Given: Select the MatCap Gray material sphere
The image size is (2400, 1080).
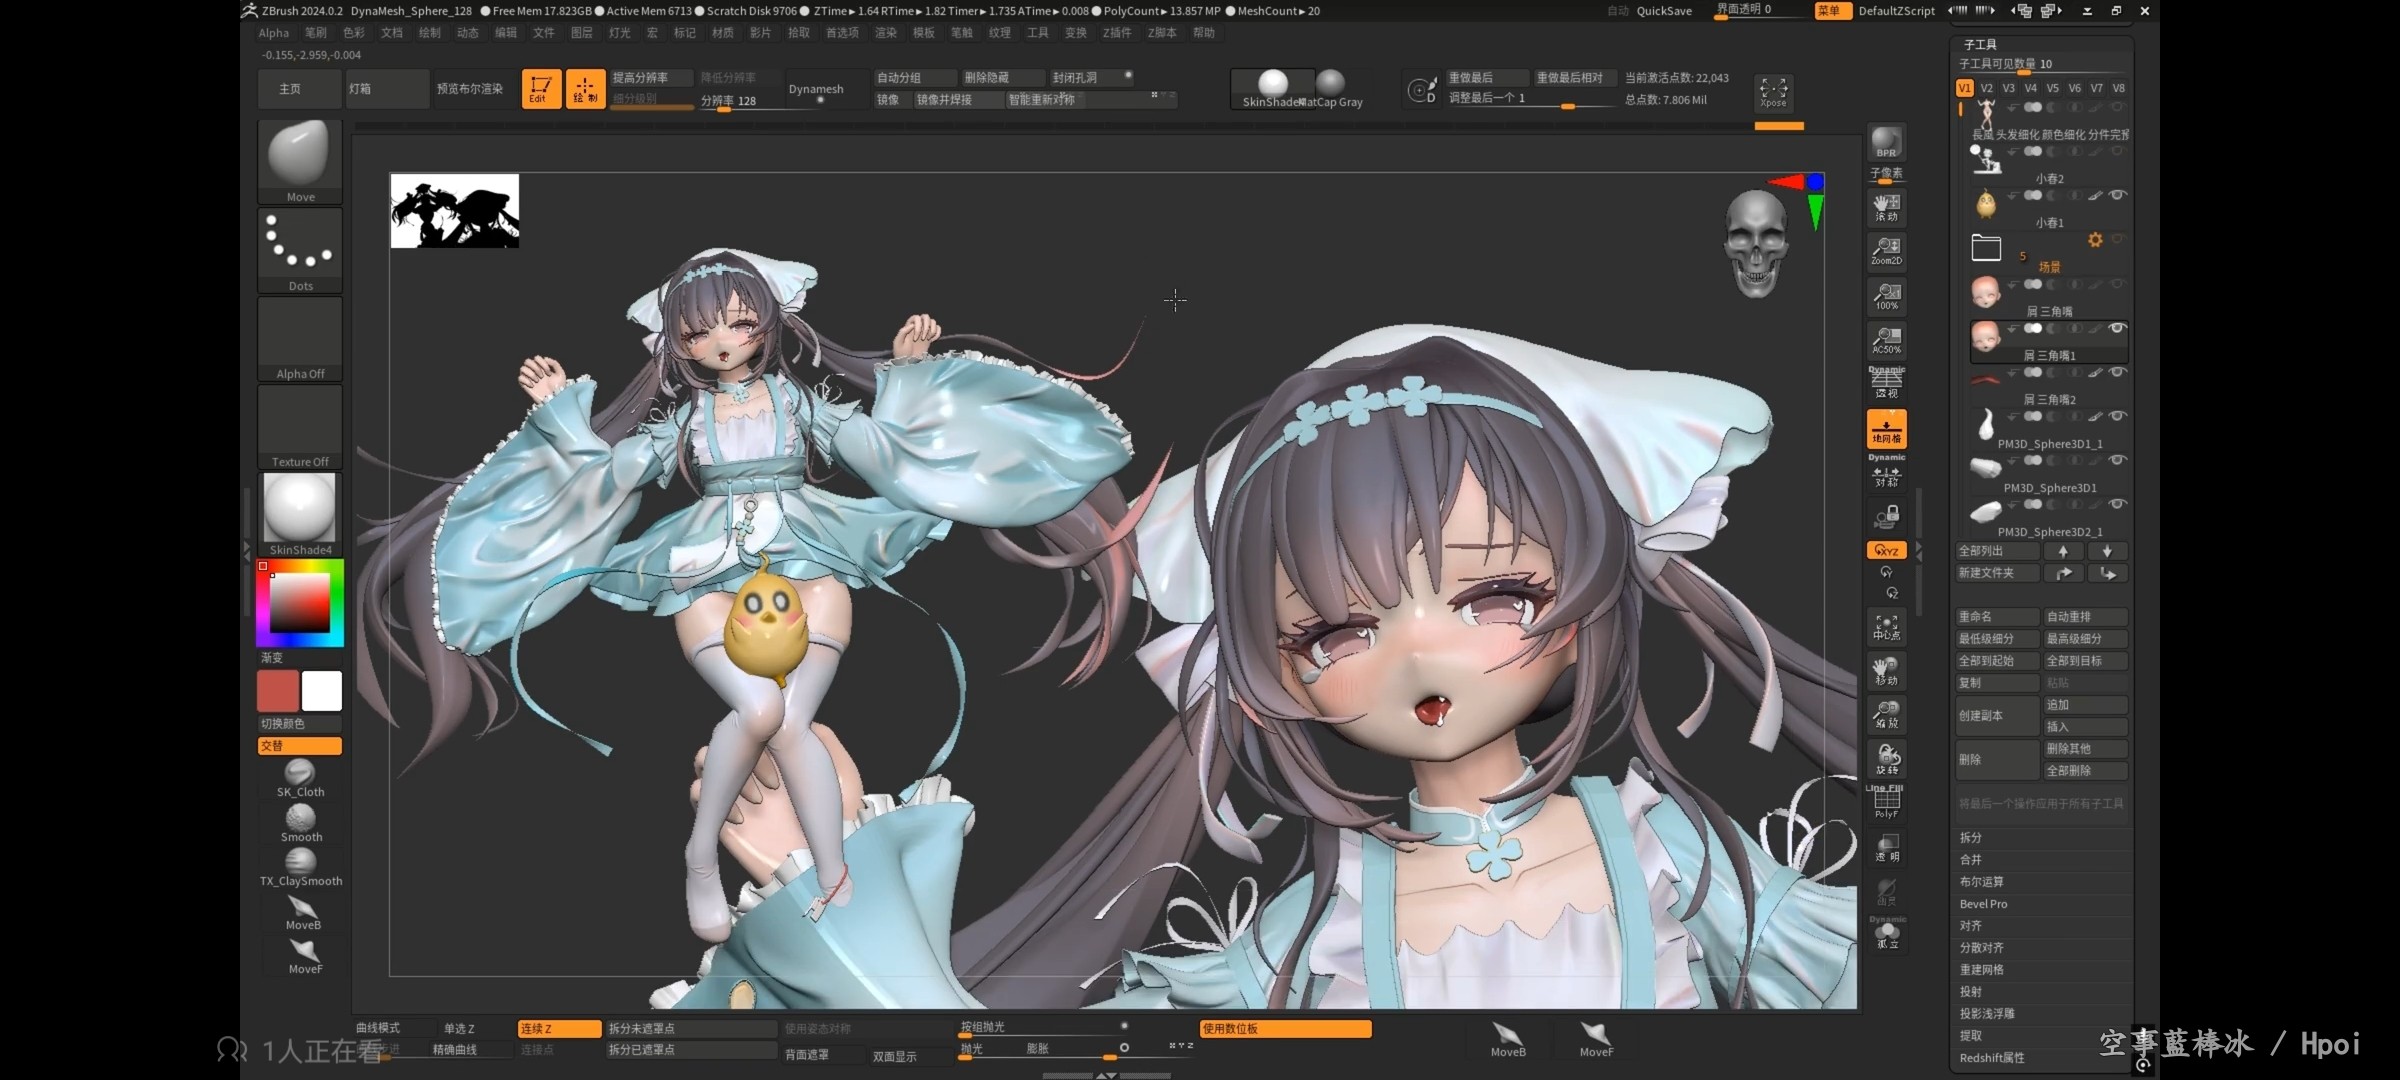Looking at the screenshot, I should 1332,88.
